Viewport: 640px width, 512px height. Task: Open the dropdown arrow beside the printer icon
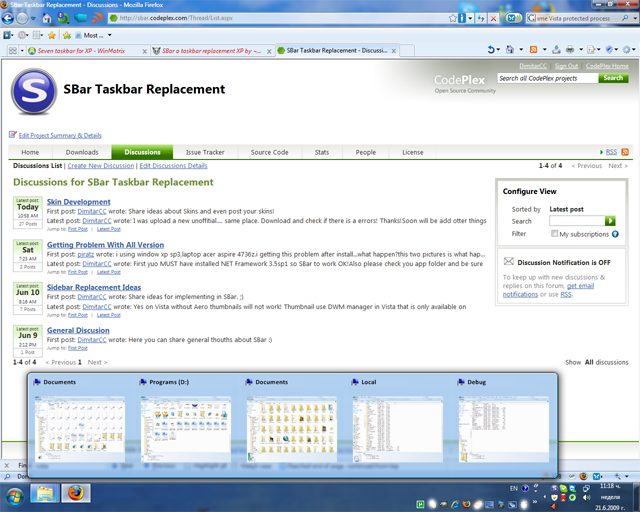[580, 50]
